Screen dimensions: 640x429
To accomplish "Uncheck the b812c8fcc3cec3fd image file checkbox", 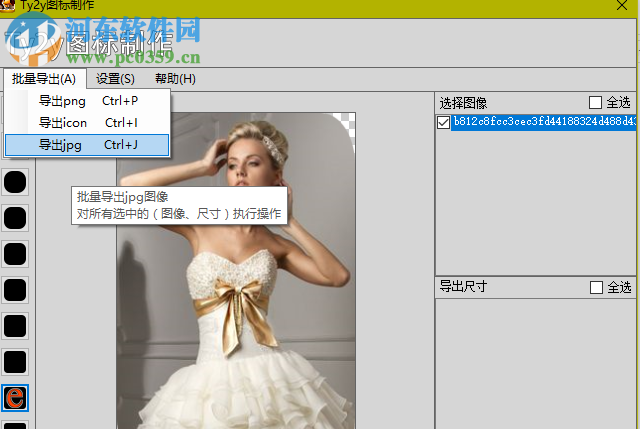I will [443, 122].
